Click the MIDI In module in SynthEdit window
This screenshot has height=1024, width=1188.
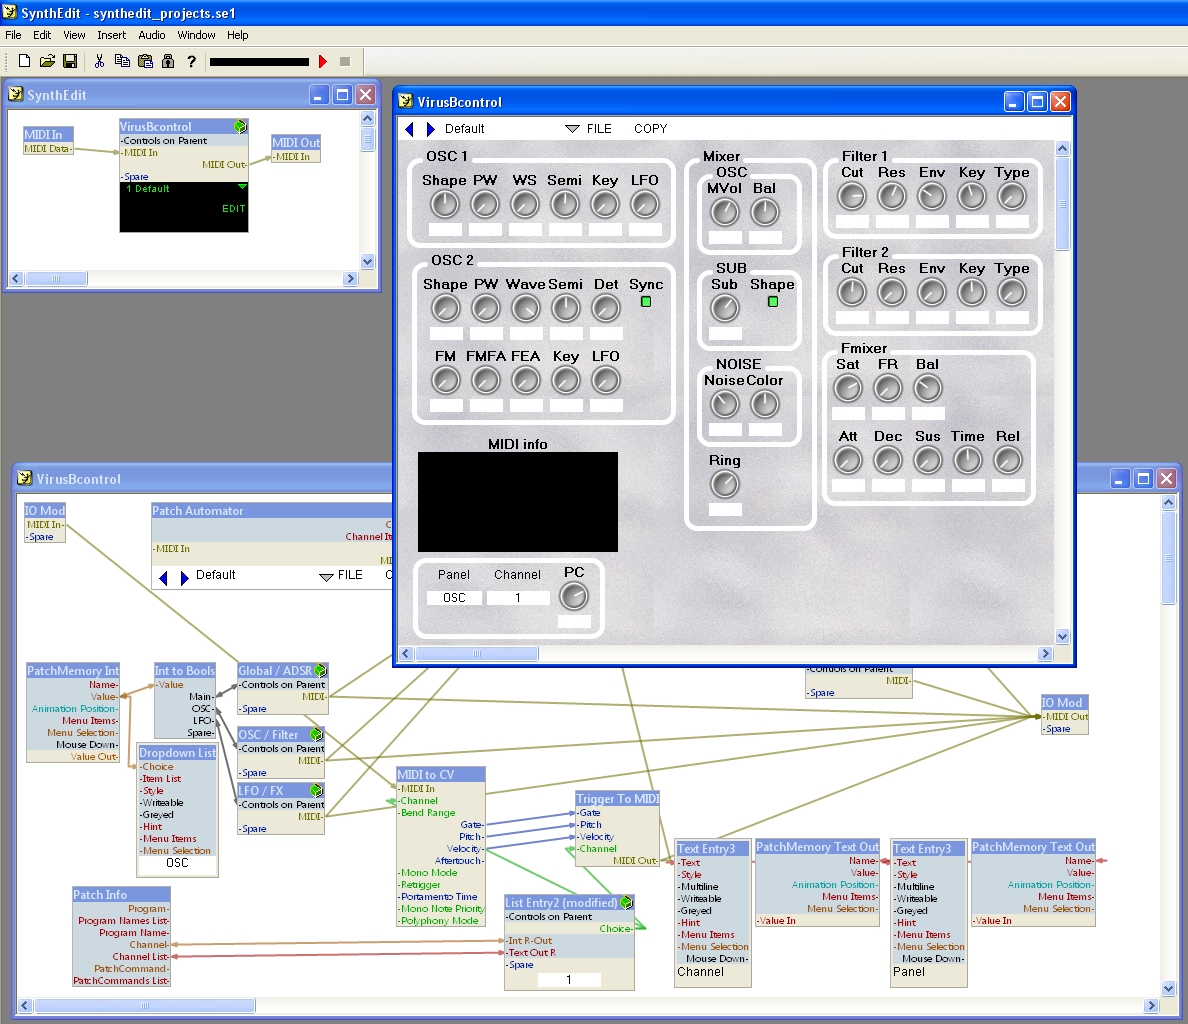[x=48, y=141]
